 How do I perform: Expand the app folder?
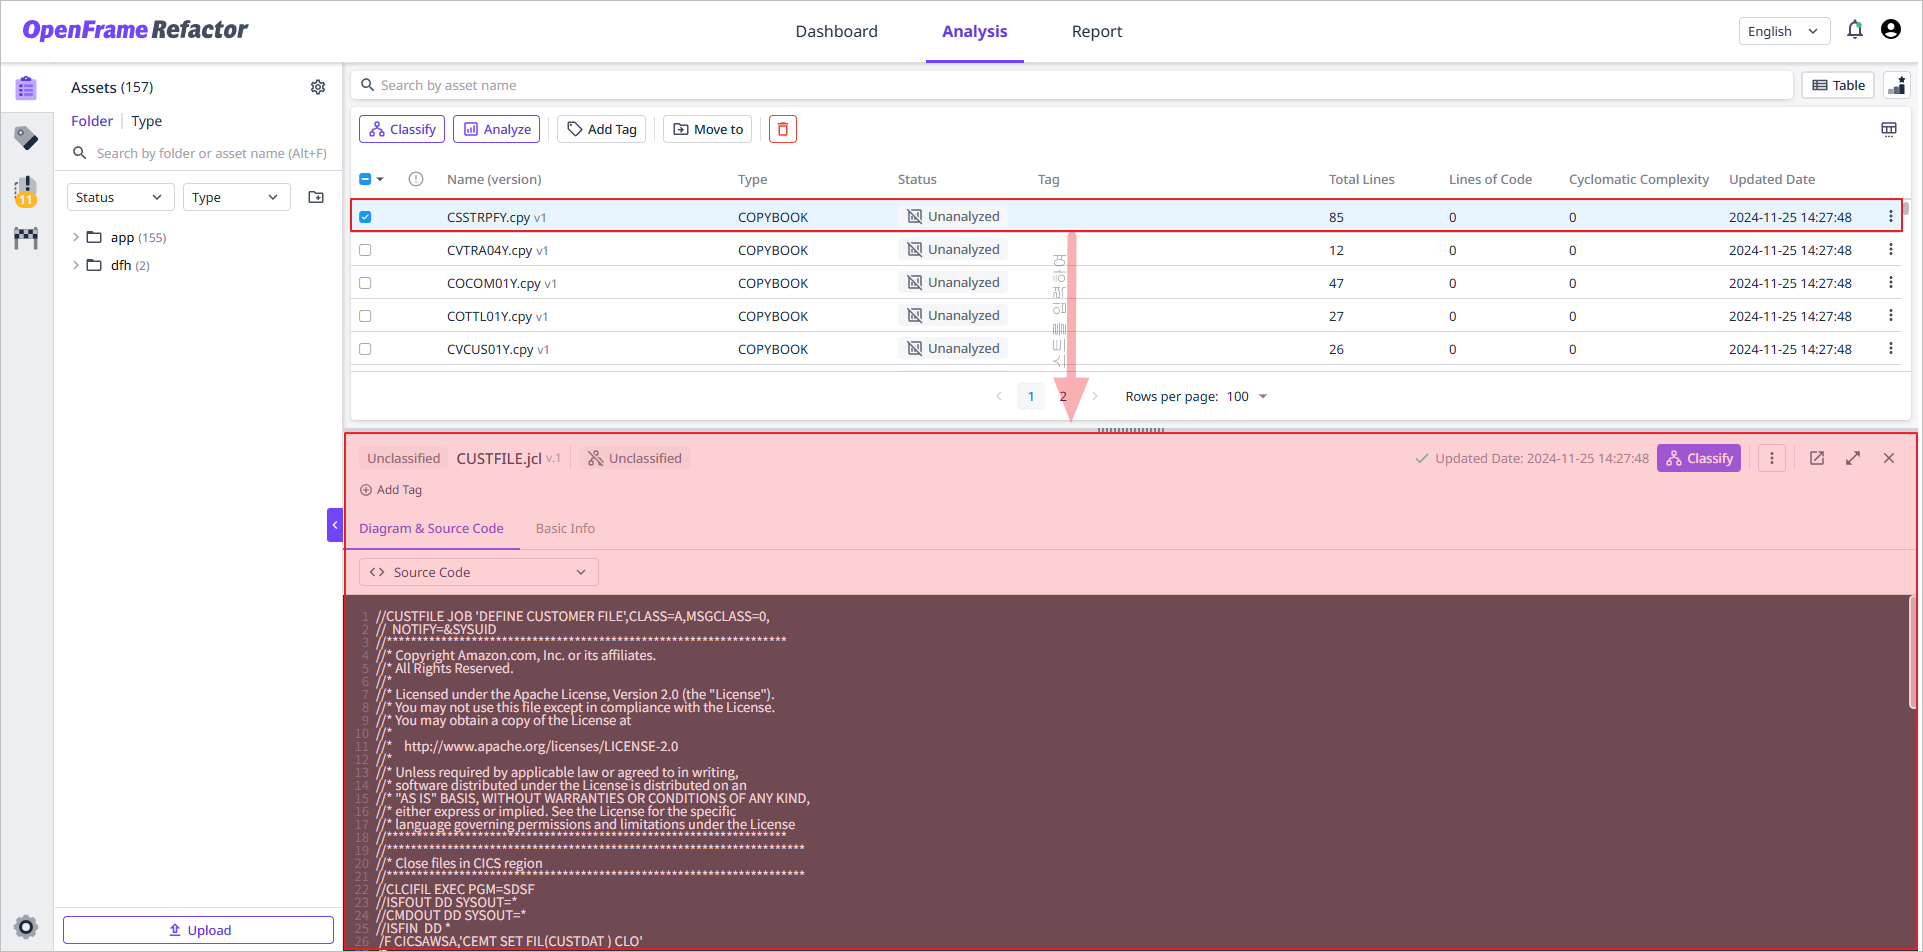click(x=76, y=237)
